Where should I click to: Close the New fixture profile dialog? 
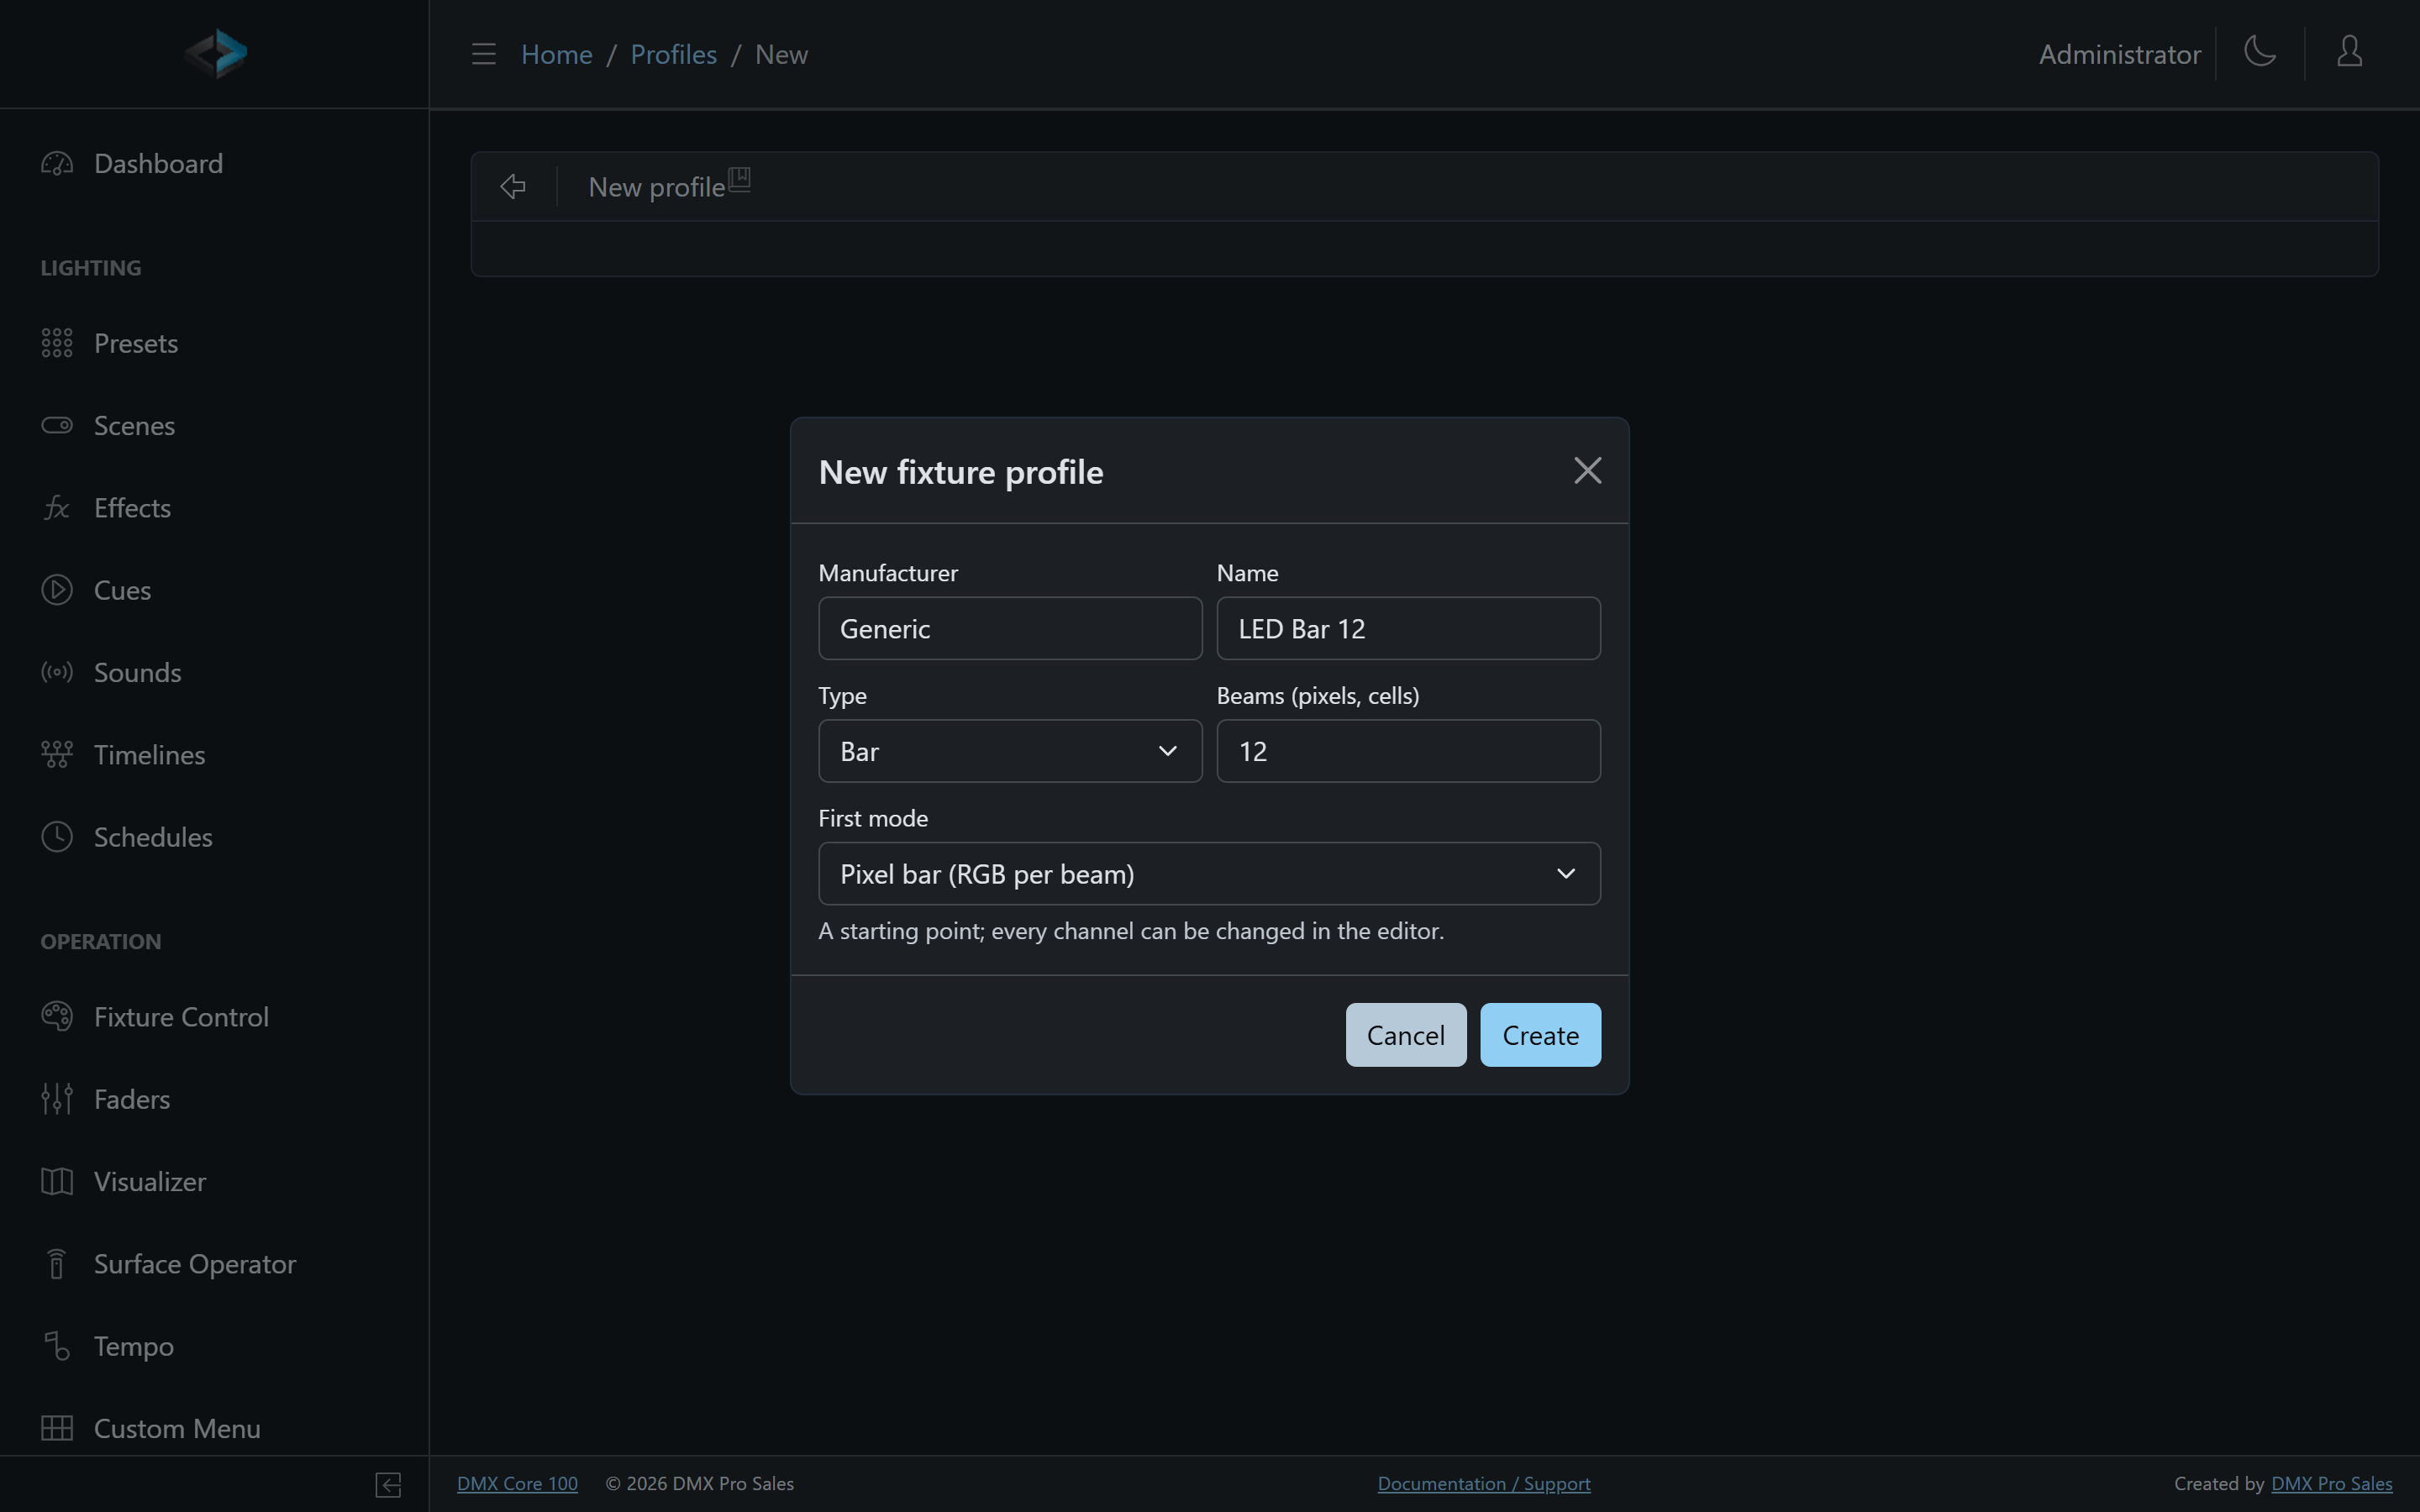[1587, 471]
